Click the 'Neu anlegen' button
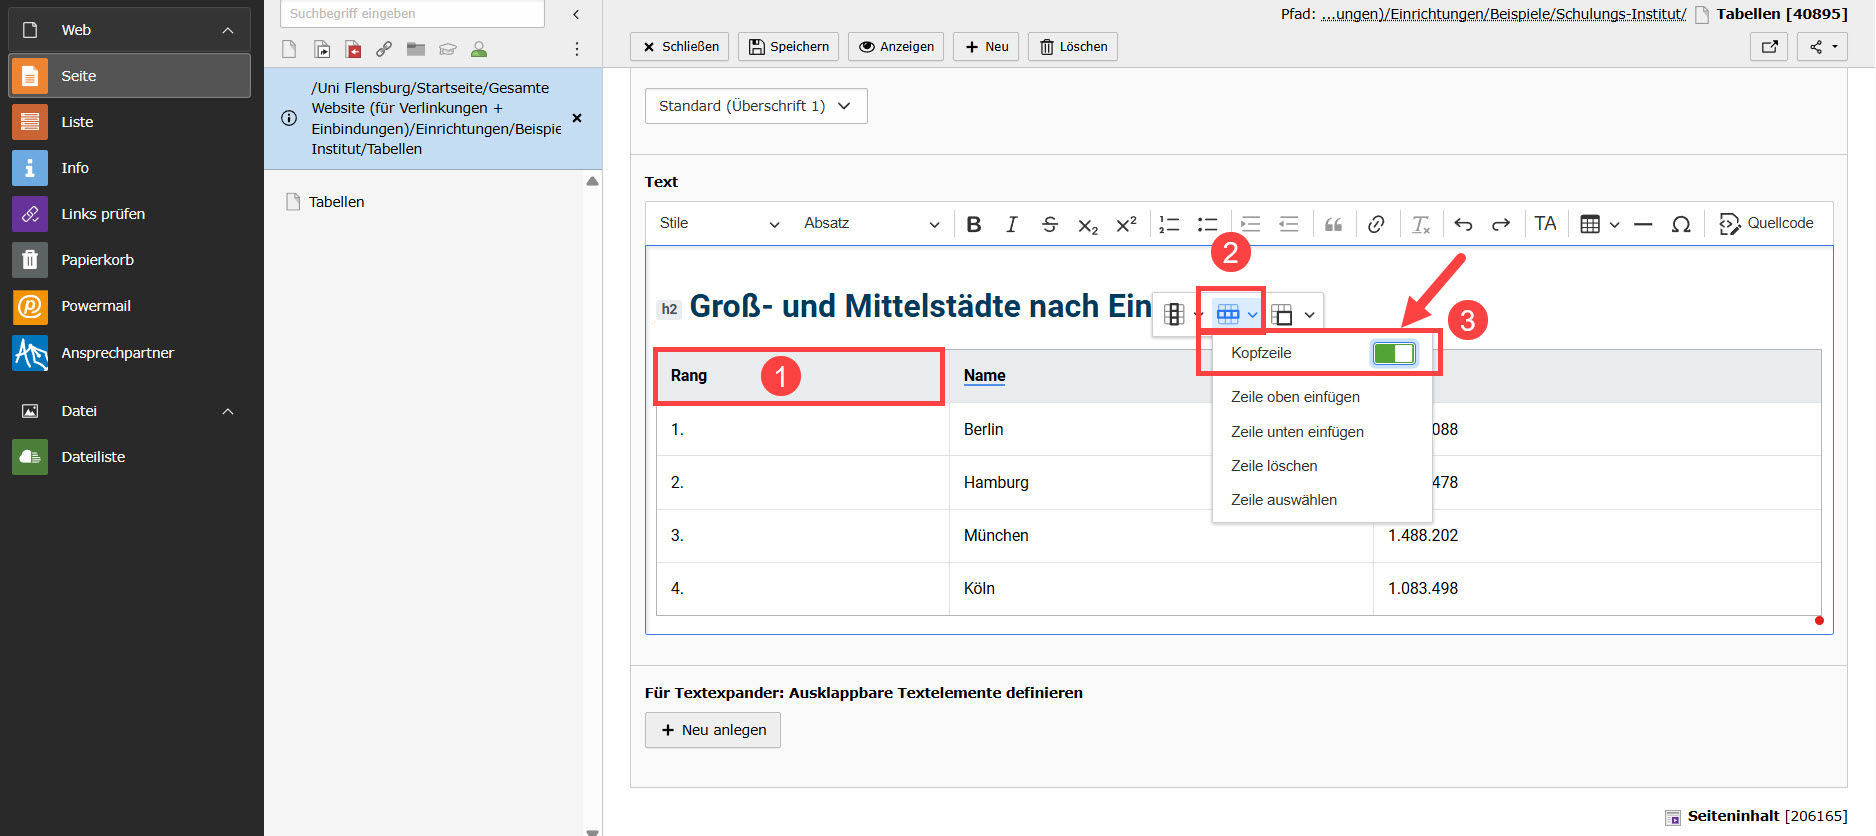The height and width of the screenshot is (836, 1876). click(x=713, y=730)
